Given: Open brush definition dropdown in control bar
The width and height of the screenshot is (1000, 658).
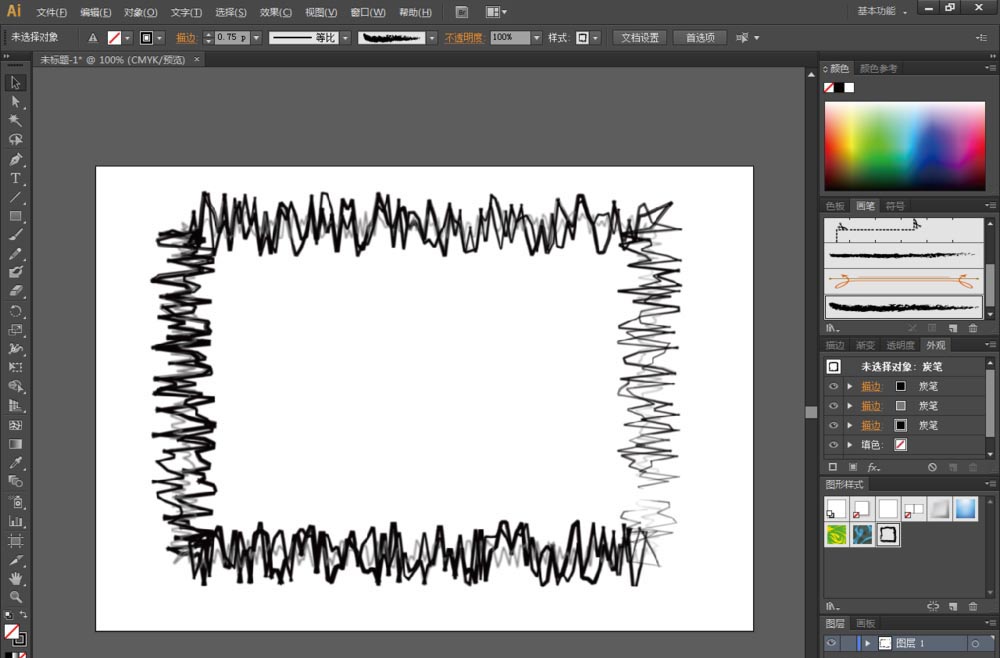Looking at the screenshot, I should pos(432,38).
